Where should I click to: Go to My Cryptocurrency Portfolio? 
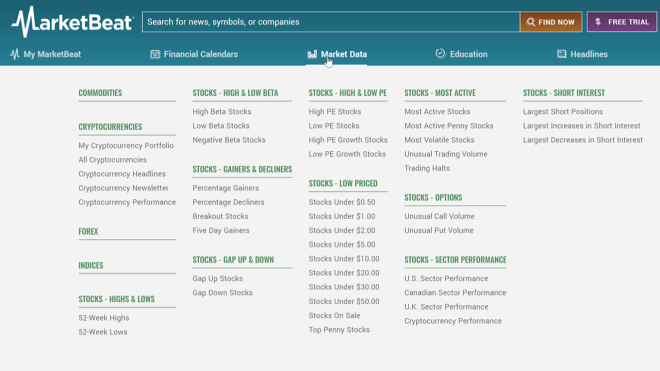click(126, 145)
